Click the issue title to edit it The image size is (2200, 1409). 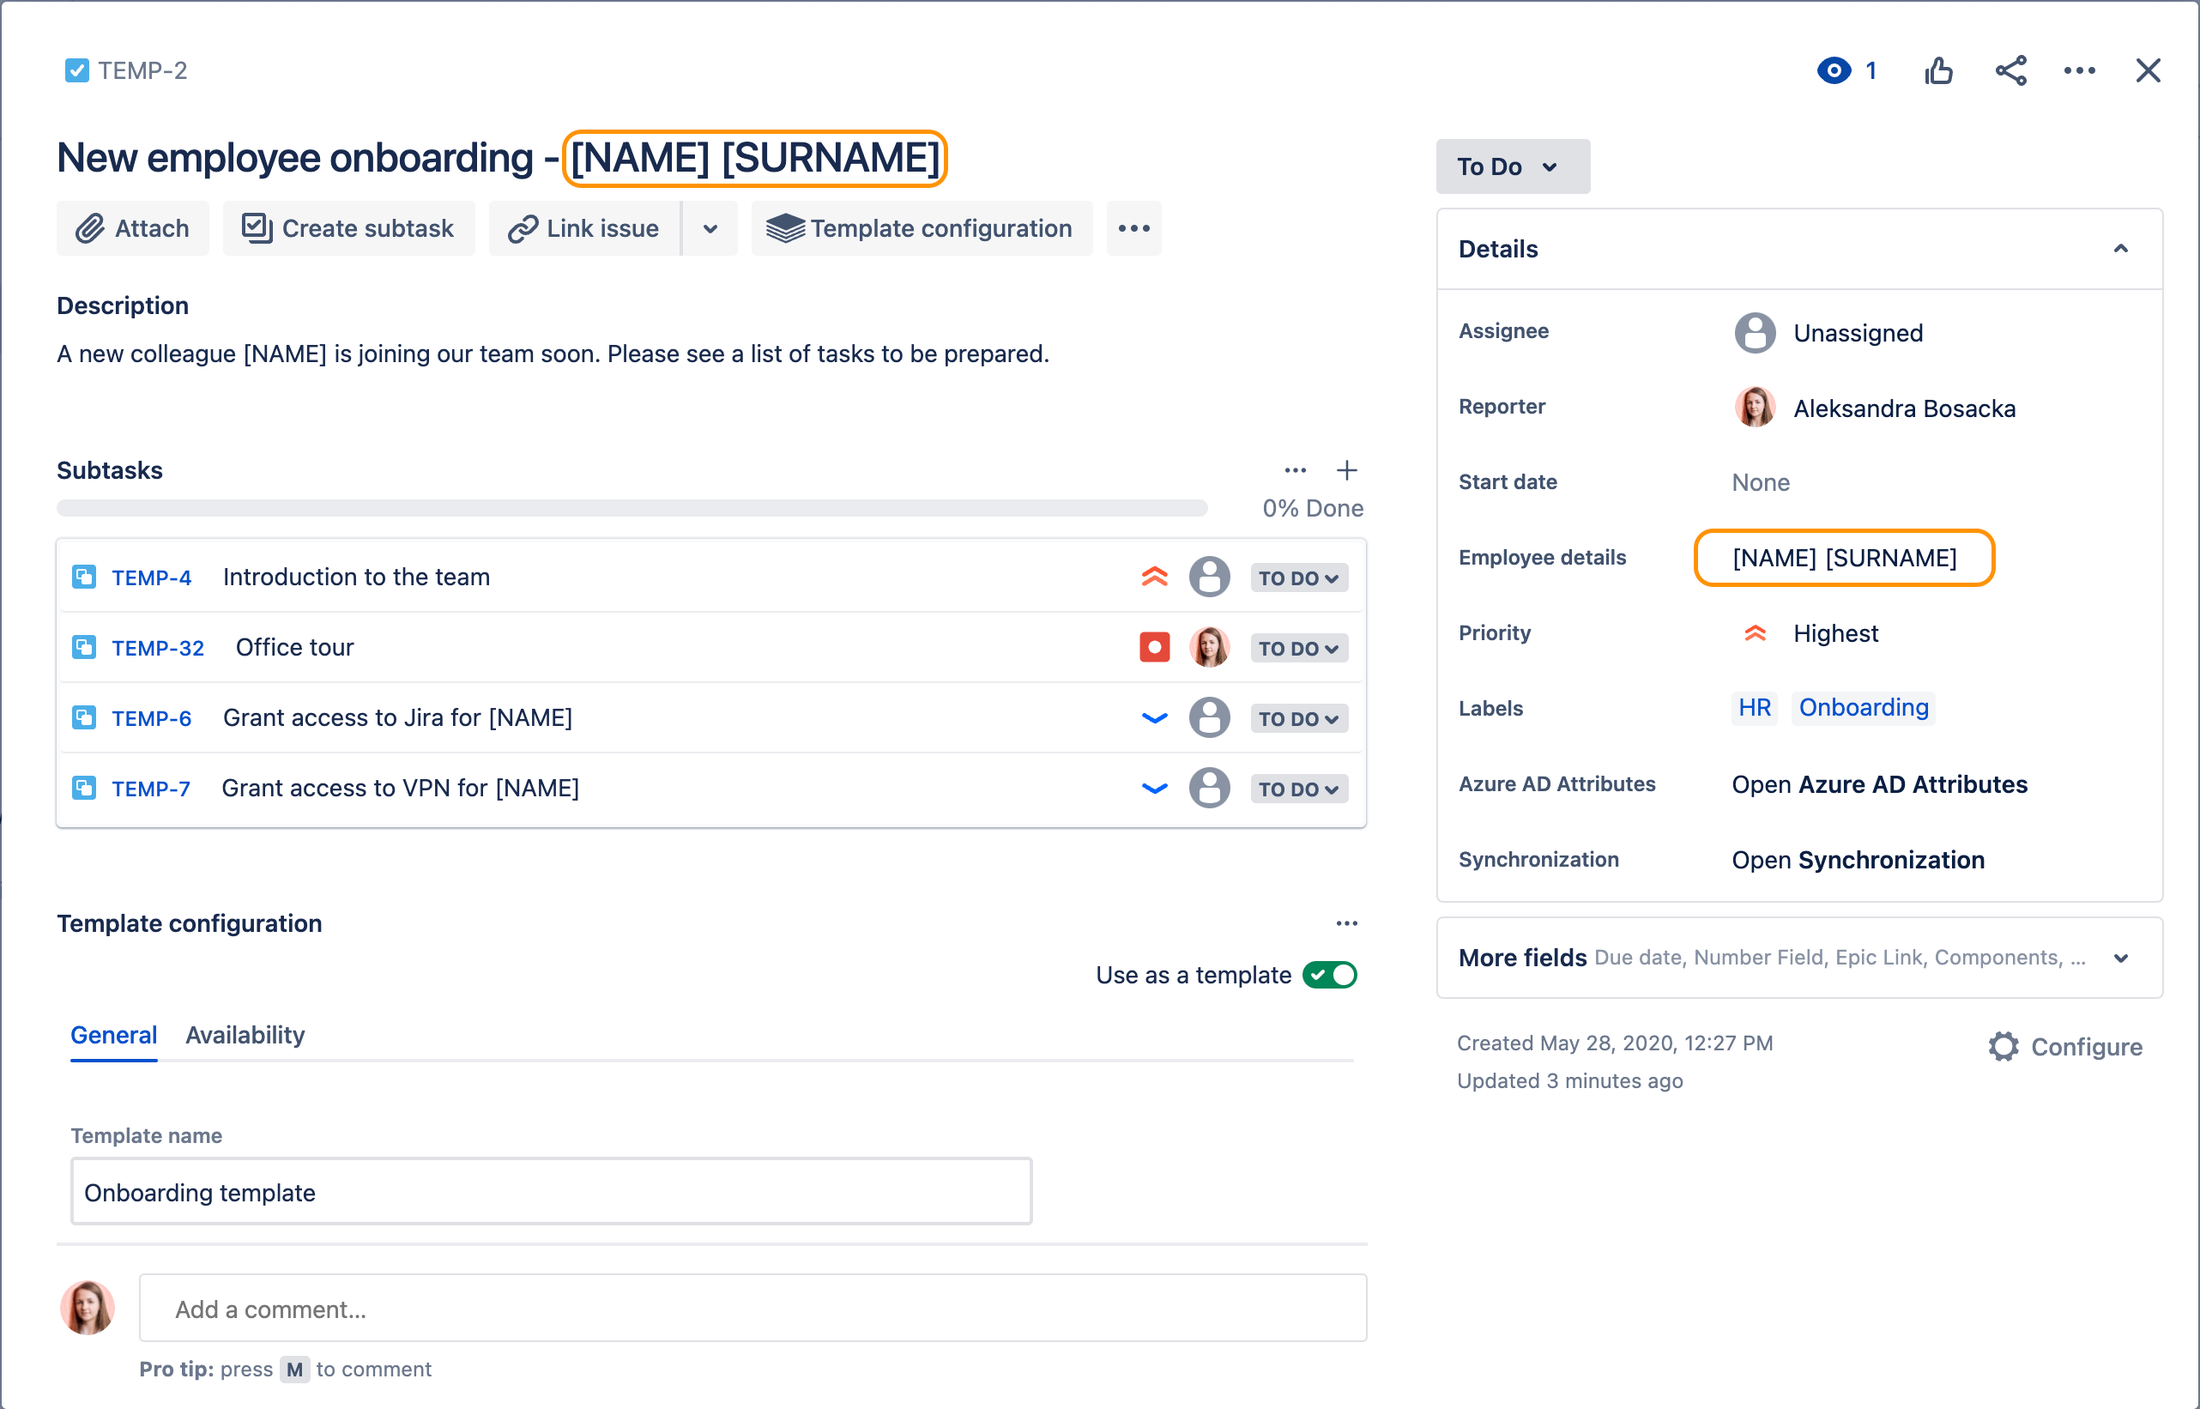point(498,158)
